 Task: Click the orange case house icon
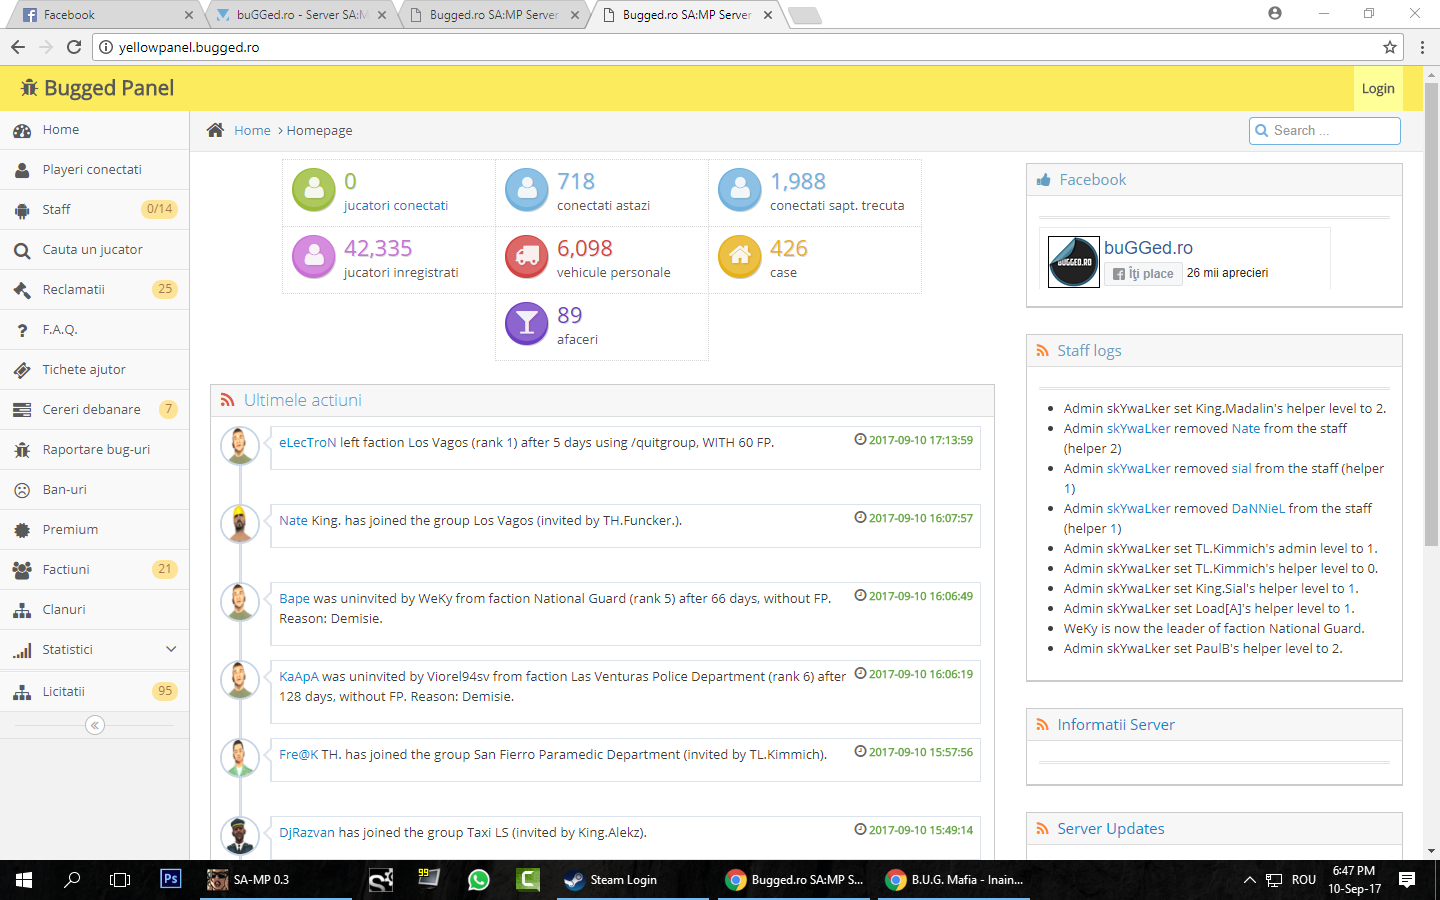(740, 256)
